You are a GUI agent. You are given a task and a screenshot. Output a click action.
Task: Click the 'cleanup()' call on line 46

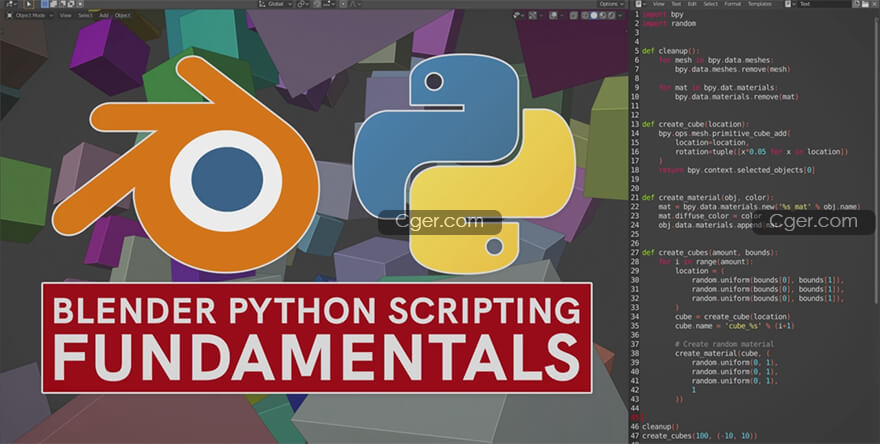pos(661,427)
